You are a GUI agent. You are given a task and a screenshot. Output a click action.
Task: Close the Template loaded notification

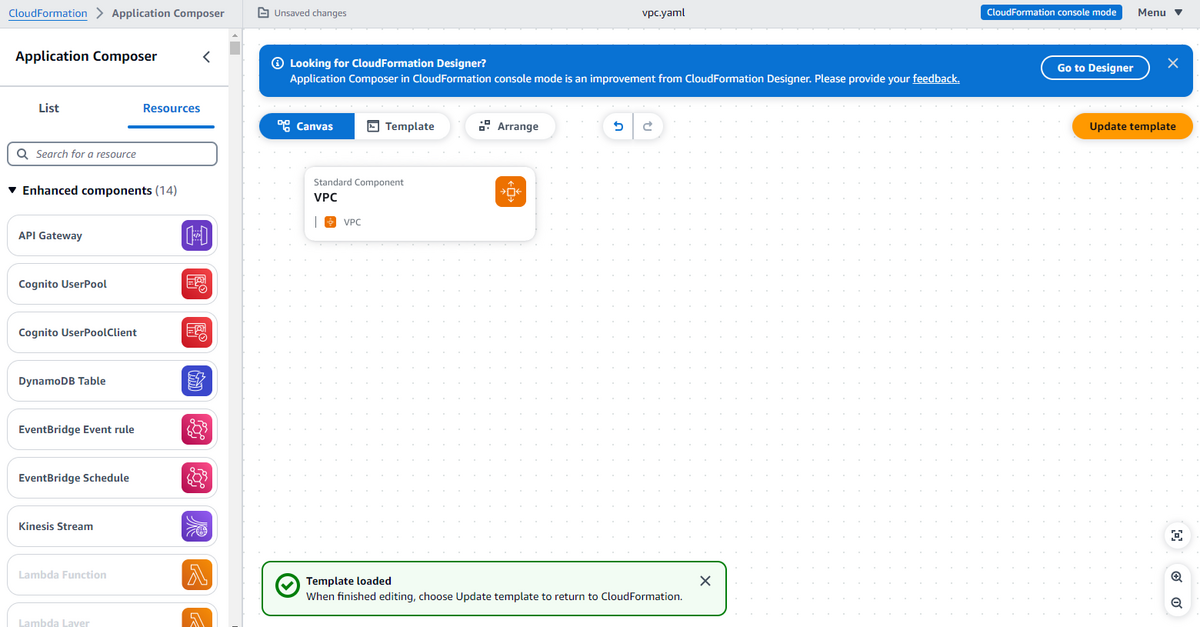point(705,581)
